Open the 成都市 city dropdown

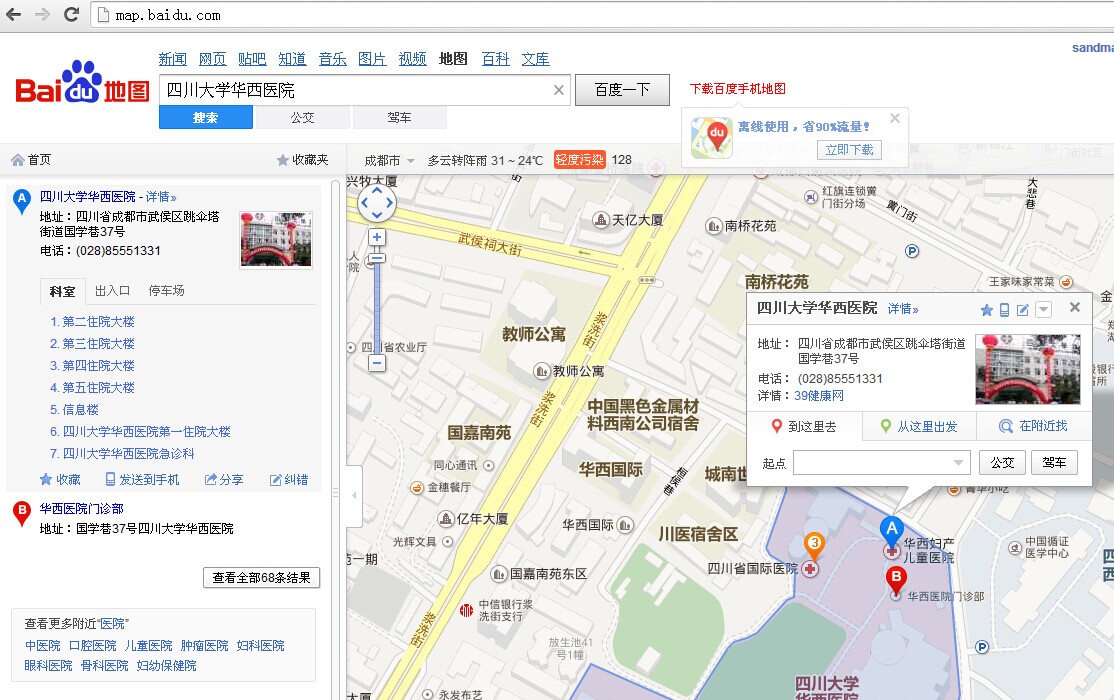[x=389, y=160]
